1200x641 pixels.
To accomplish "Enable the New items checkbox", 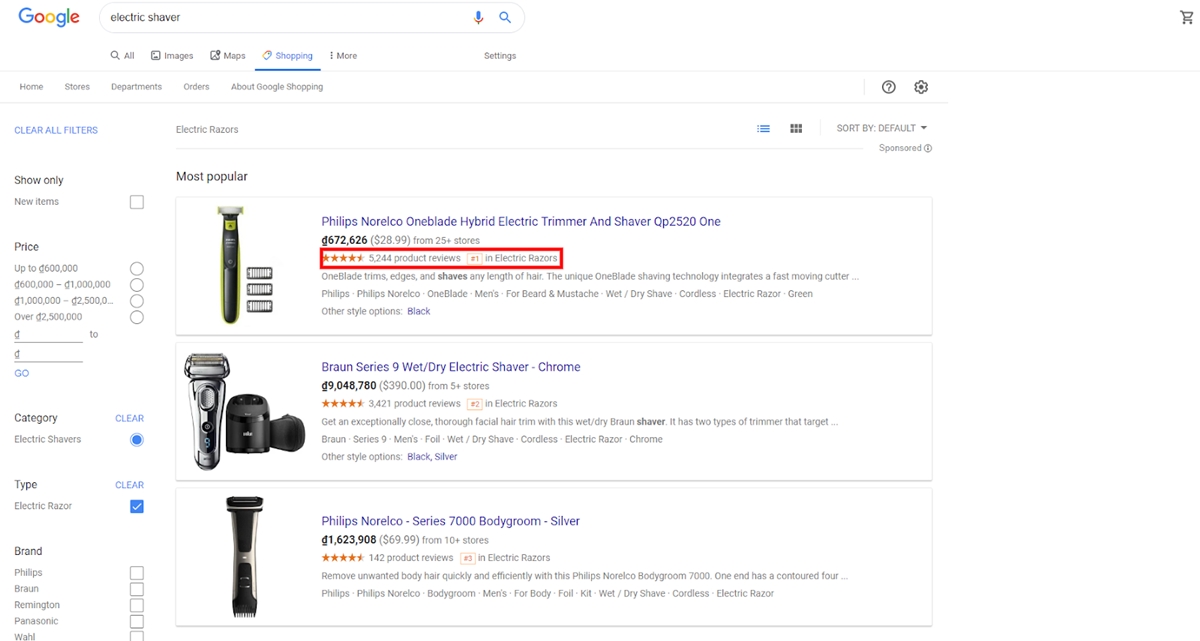I will point(137,202).
